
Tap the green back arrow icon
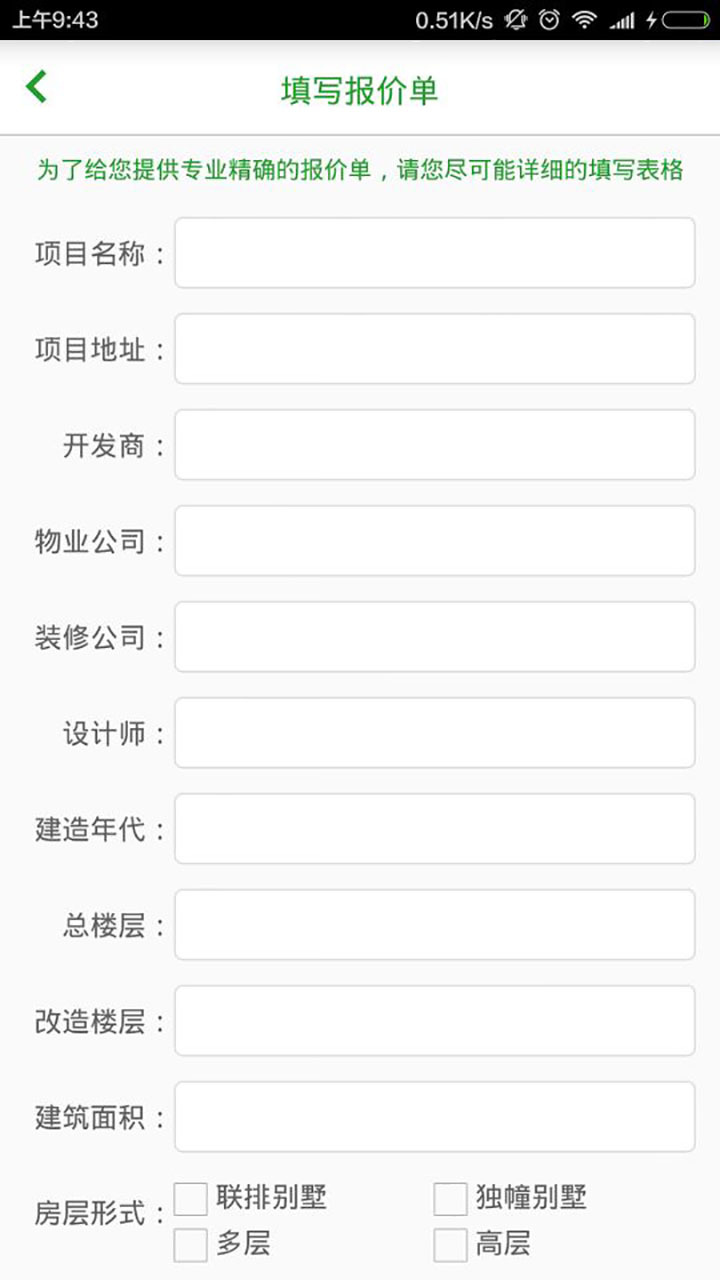click(37, 88)
